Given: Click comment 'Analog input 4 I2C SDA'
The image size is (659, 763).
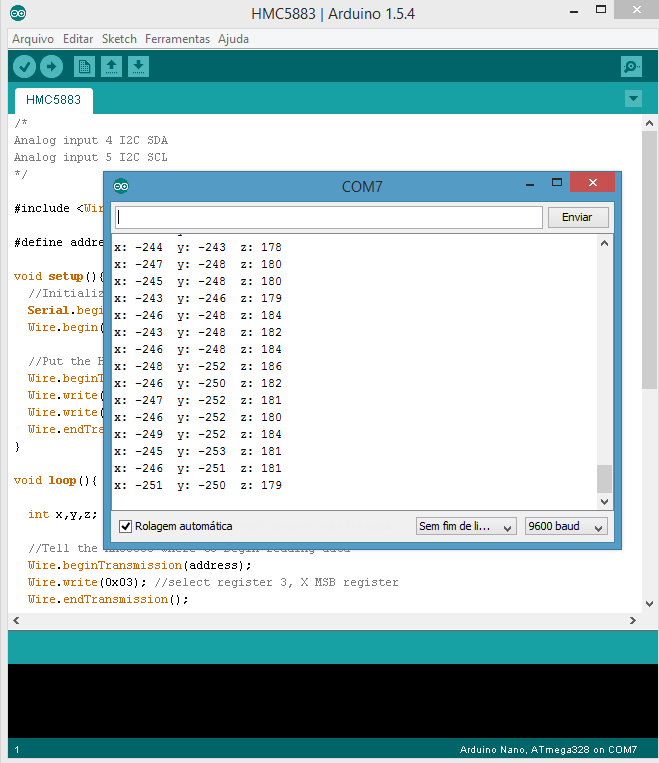Looking at the screenshot, I should click(x=91, y=140).
